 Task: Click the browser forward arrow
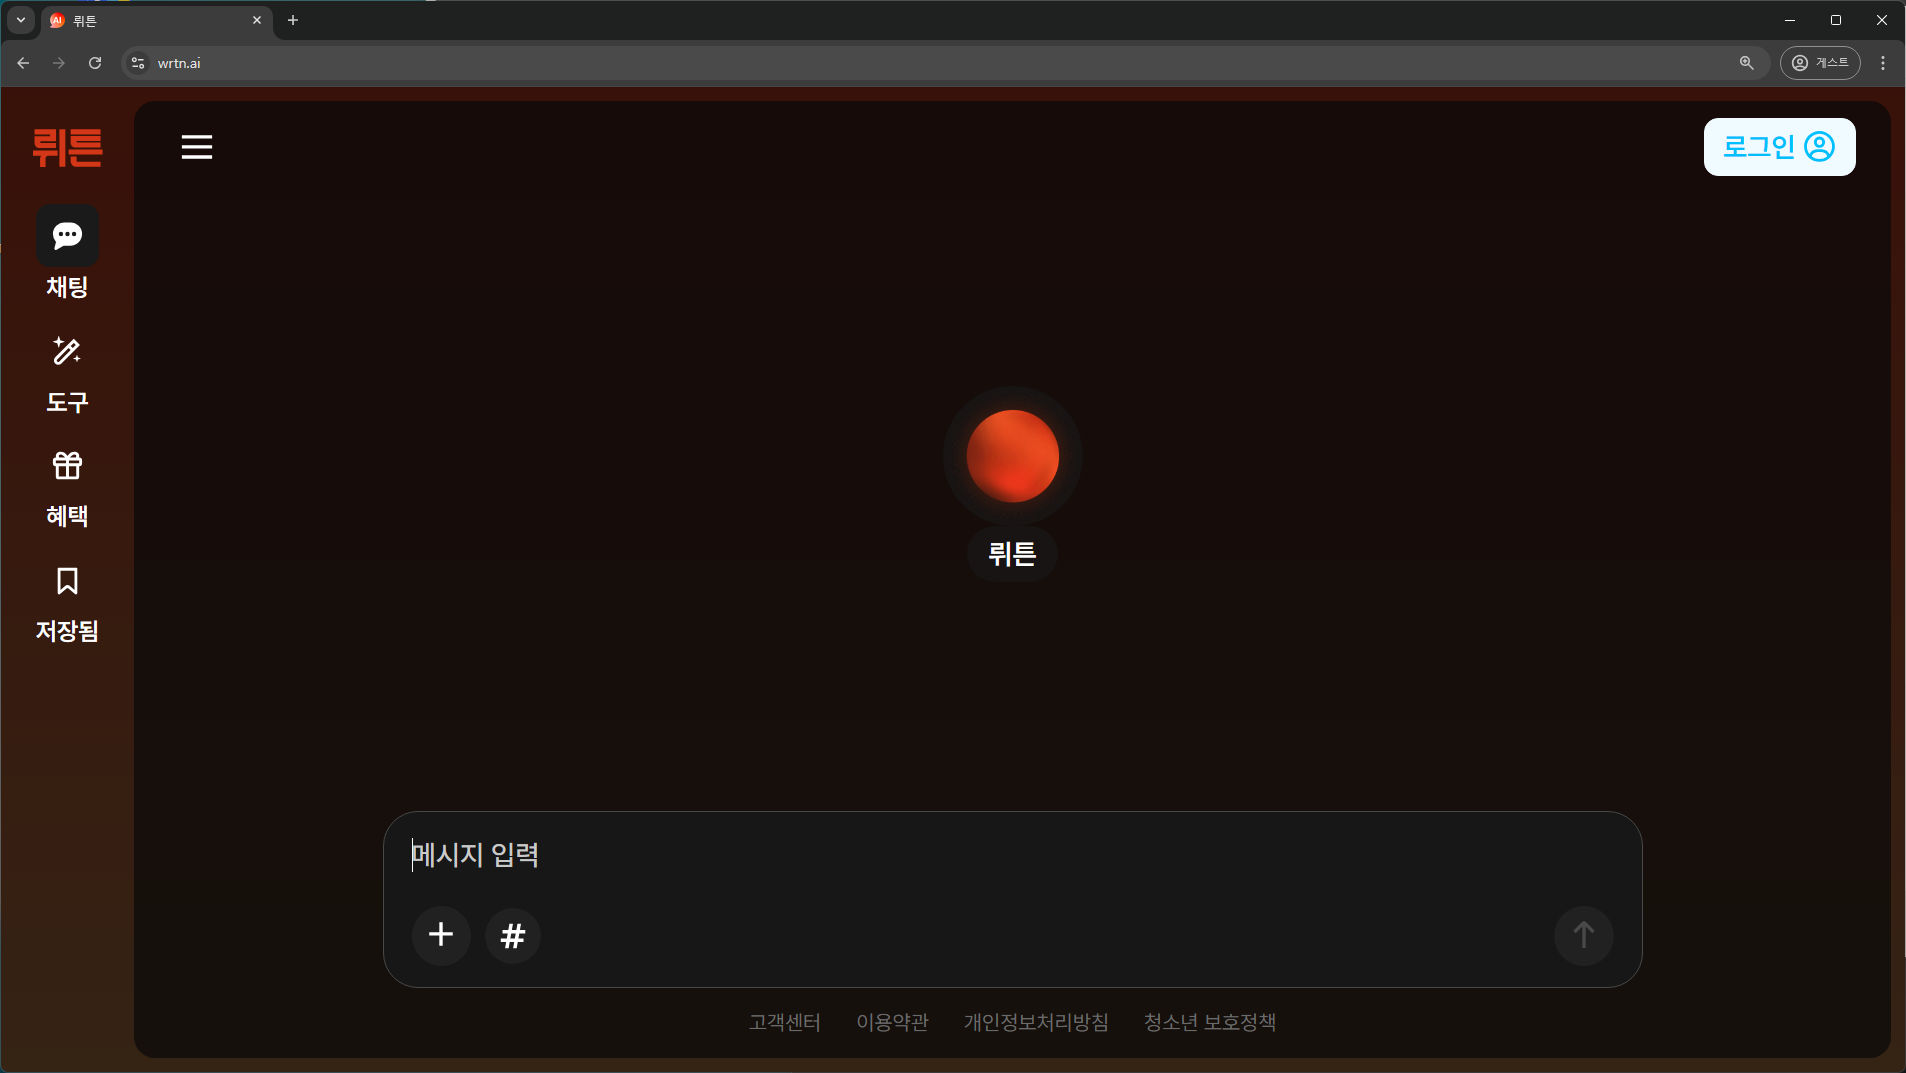pyautogui.click(x=59, y=63)
